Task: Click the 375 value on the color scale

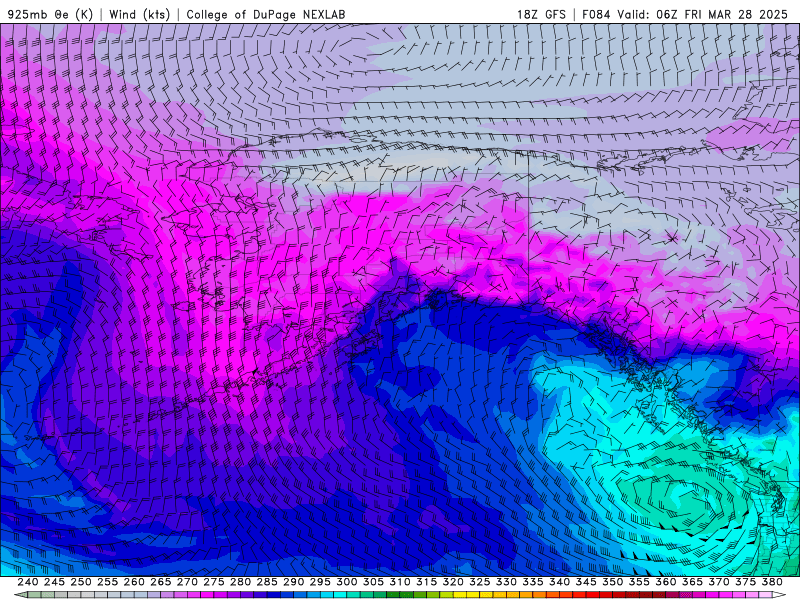Action: 745,582
